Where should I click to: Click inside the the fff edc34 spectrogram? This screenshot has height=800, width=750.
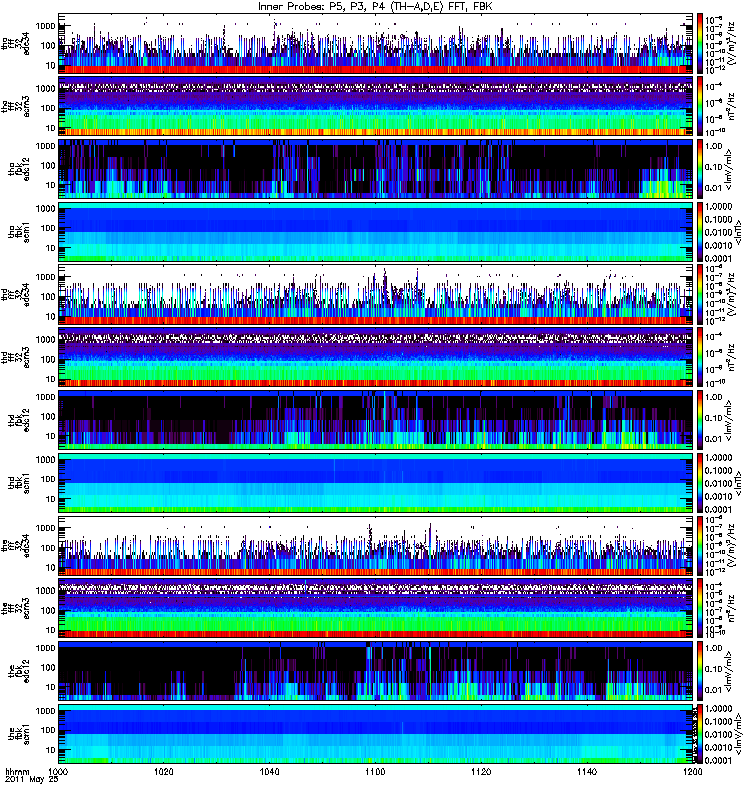click(x=376, y=545)
